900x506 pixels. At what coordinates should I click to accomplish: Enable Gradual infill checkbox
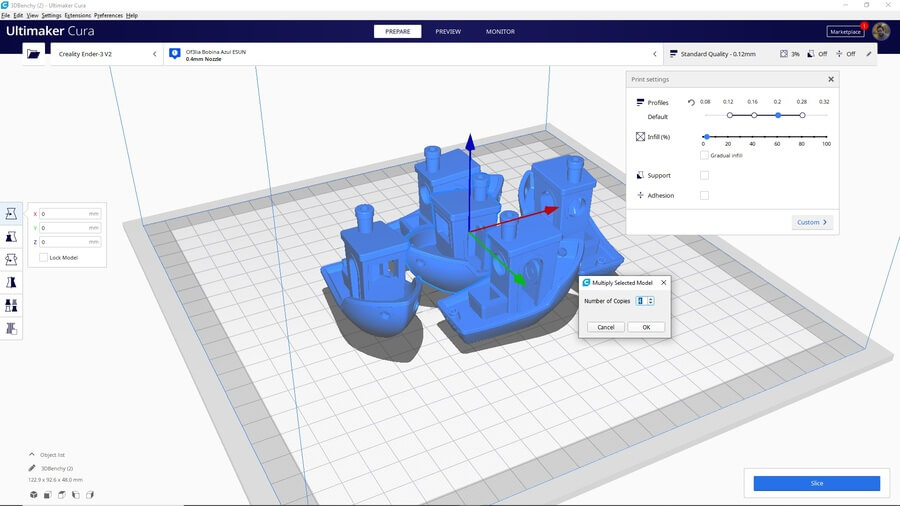pyautogui.click(x=704, y=155)
